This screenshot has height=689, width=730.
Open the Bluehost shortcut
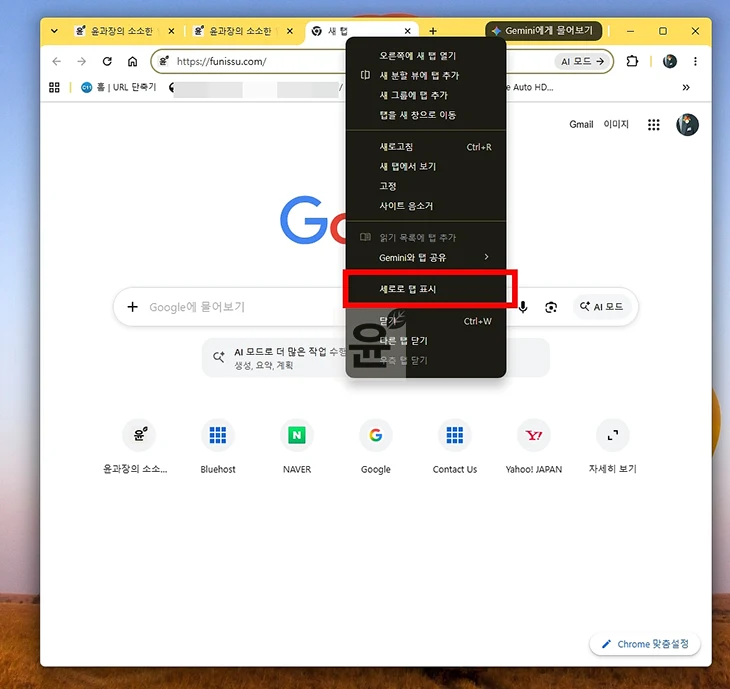[218, 446]
